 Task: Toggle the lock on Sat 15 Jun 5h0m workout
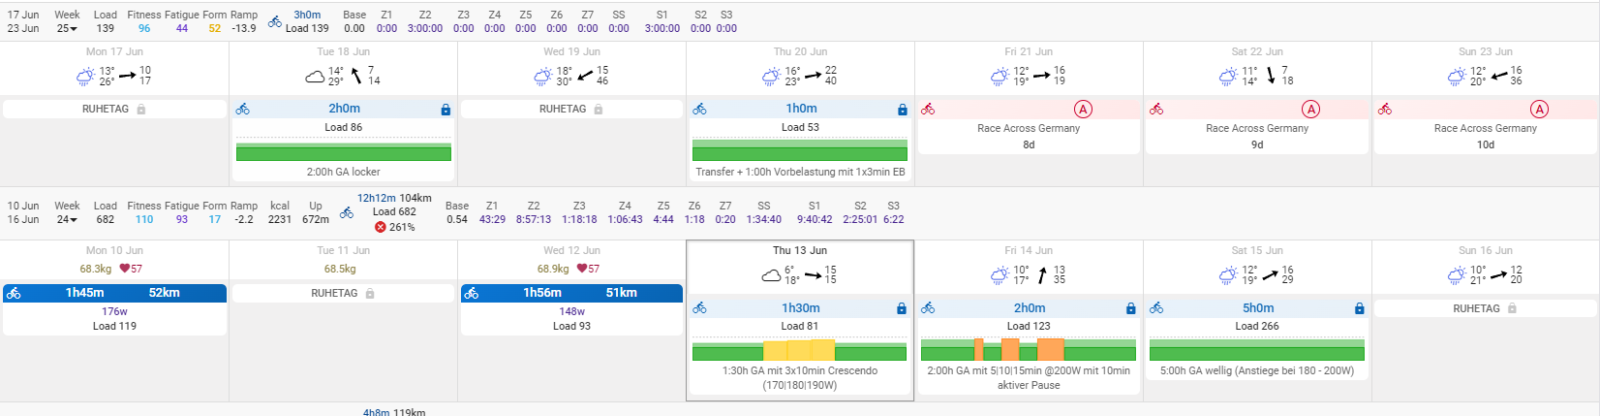tap(1359, 309)
